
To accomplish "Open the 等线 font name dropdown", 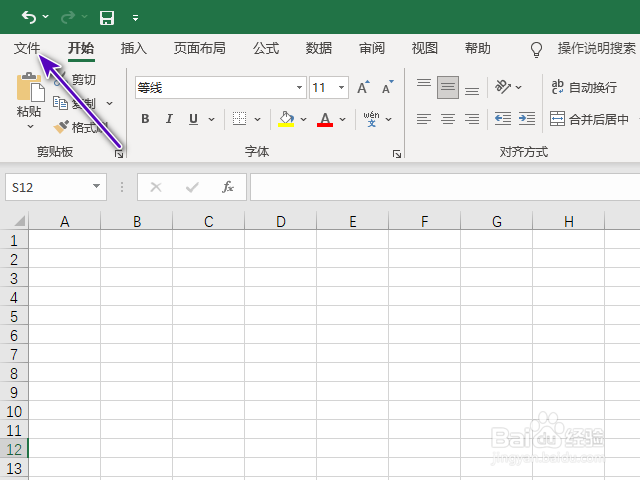I will 299,87.
